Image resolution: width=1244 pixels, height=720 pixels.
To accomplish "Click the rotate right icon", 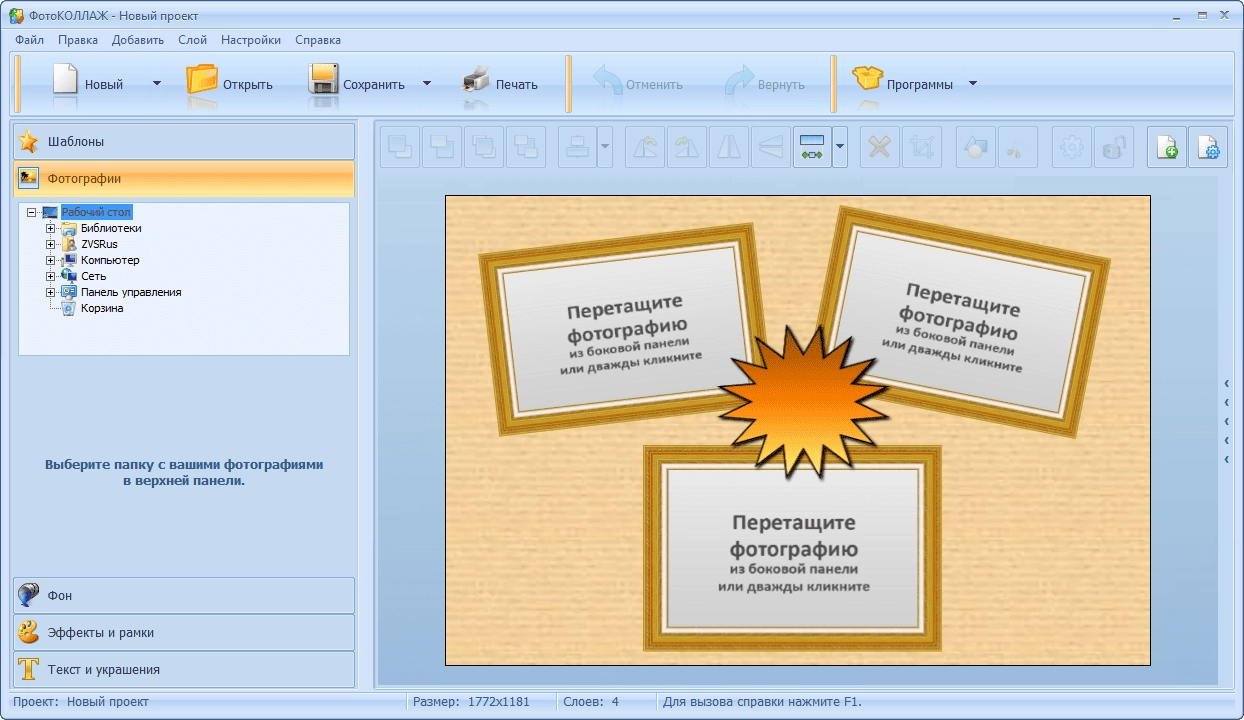I will (687, 147).
